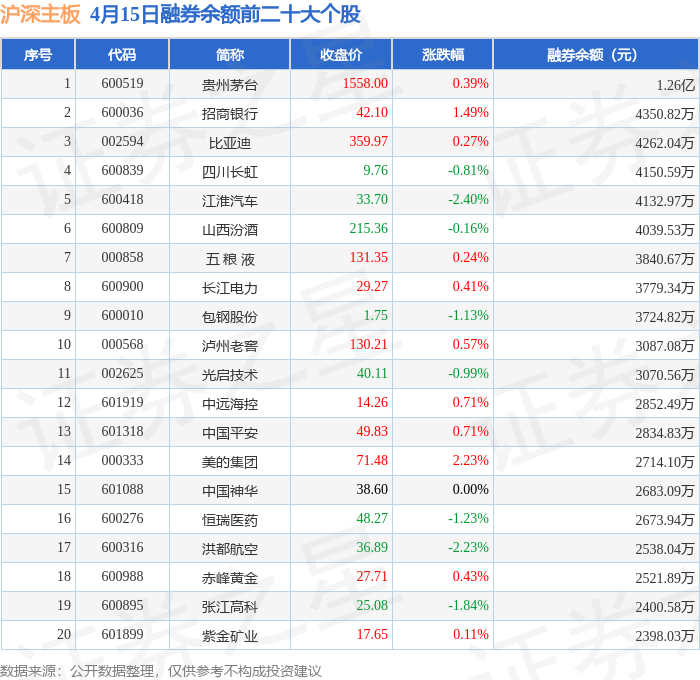Select stock code 000858
700x680 pixels.
[x=122, y=258]
